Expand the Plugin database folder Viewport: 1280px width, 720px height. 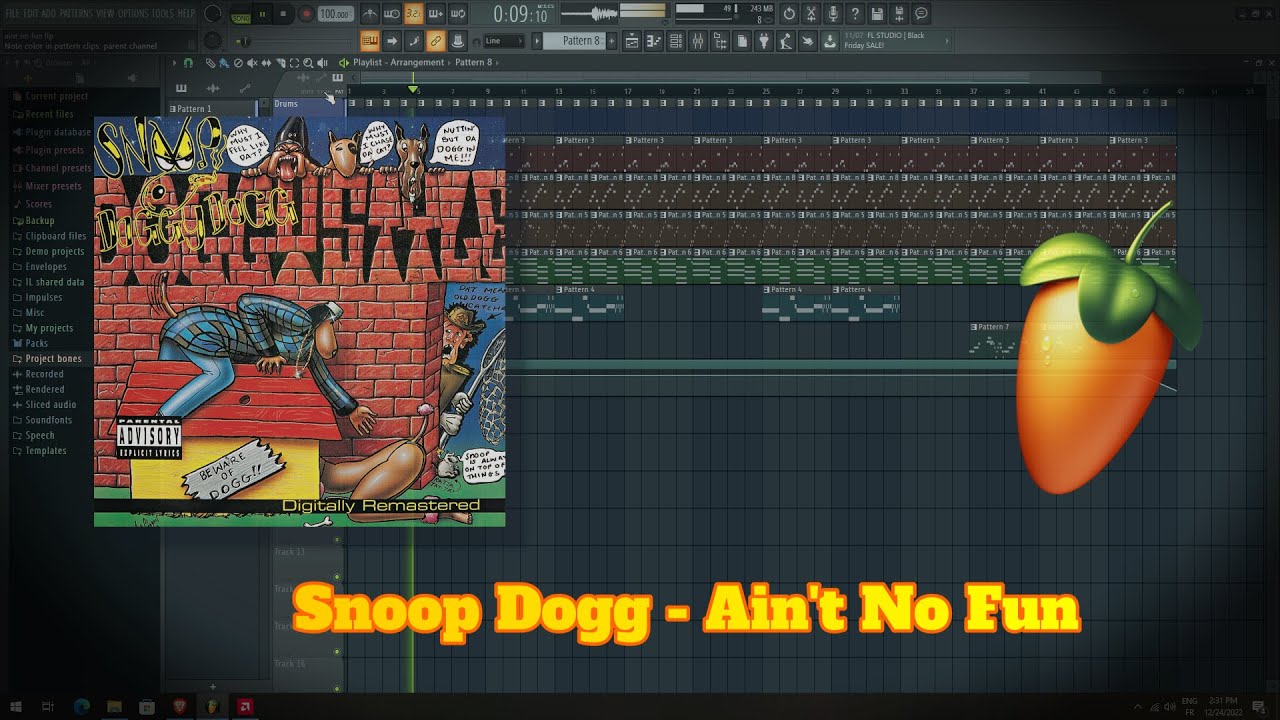click(51, 132)
